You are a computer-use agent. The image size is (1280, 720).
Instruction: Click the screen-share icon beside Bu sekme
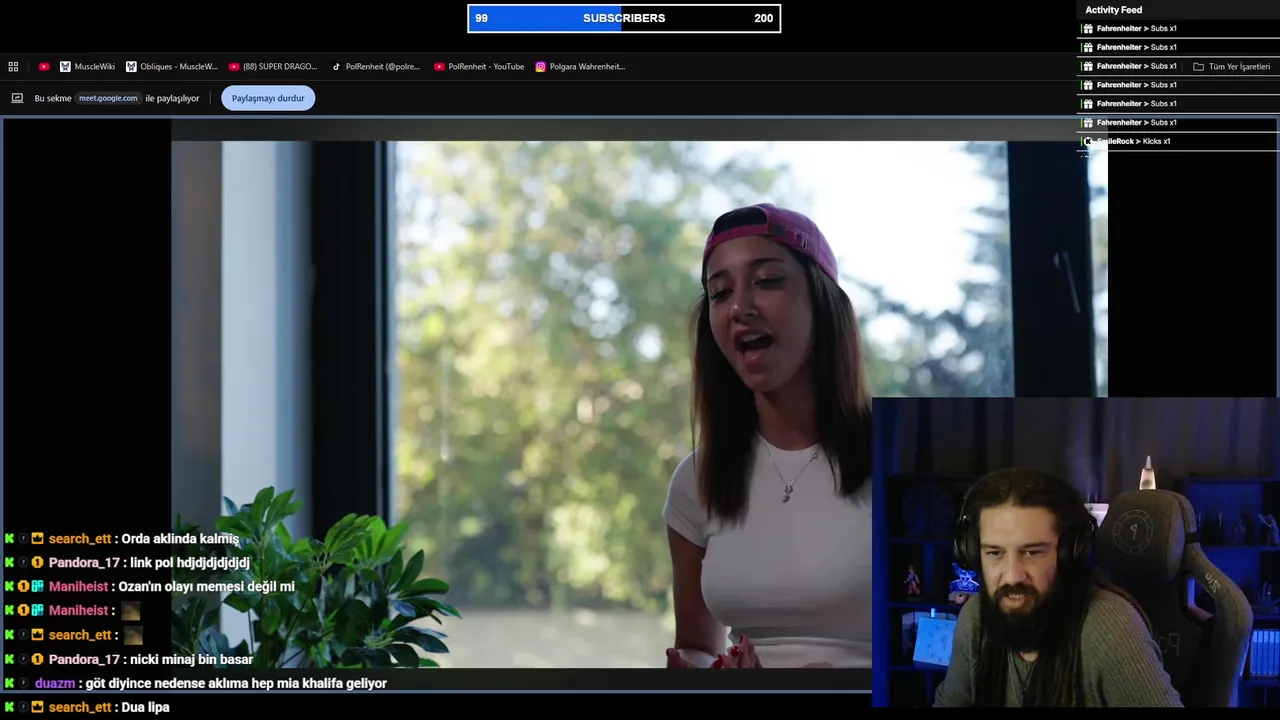(x=17, y=98)
